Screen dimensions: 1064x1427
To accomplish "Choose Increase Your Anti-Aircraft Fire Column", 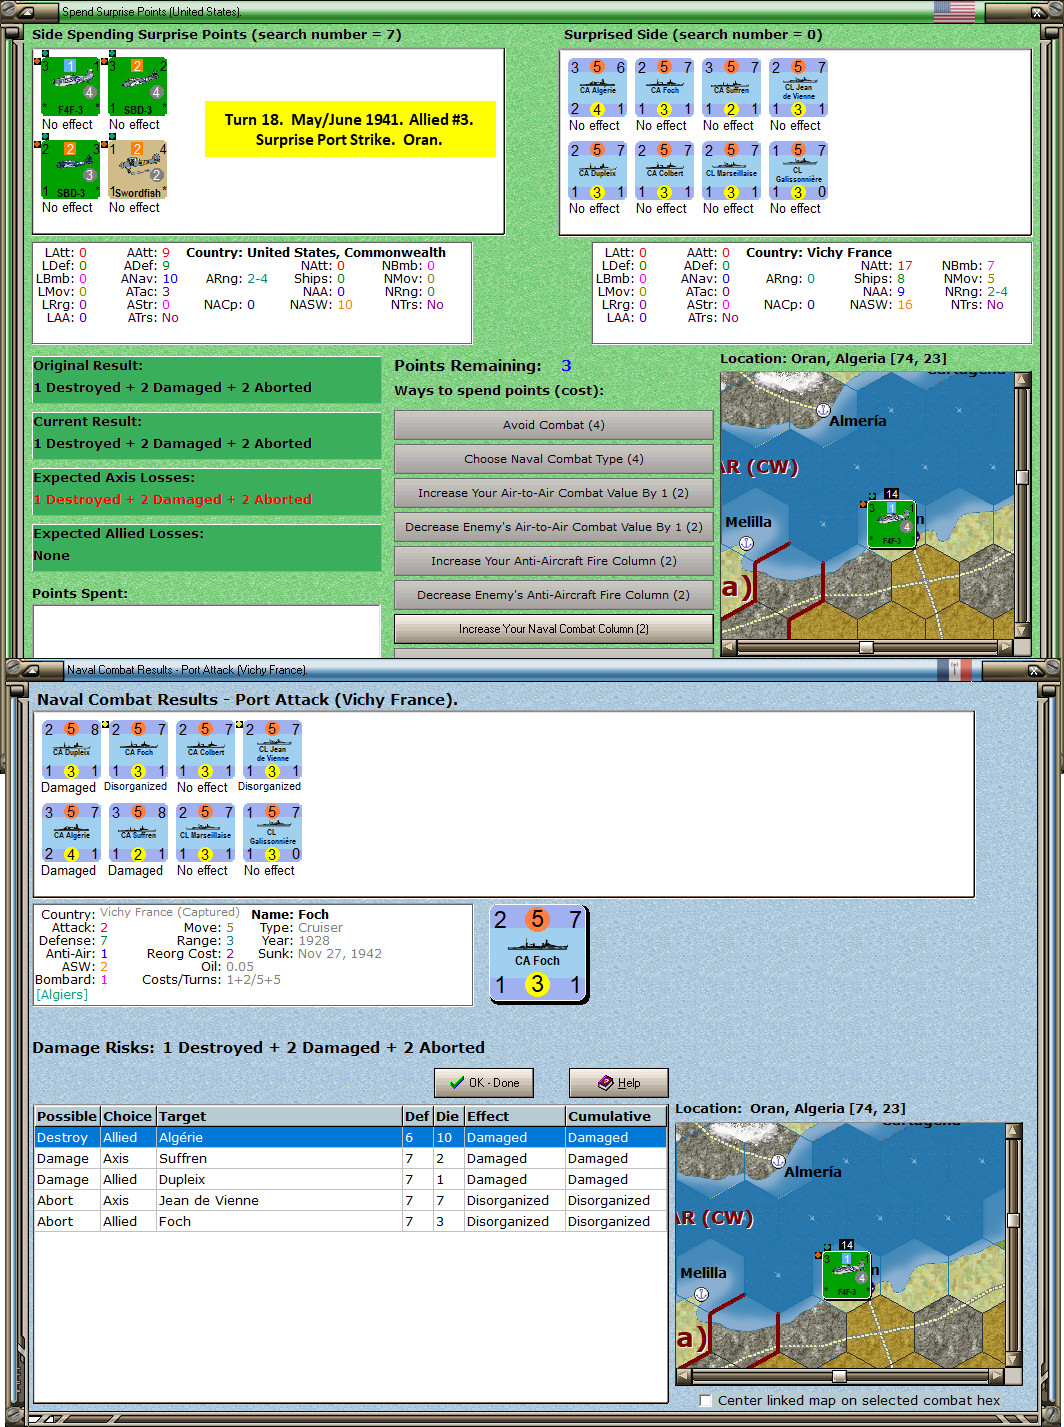I will [x=554, y=561].
